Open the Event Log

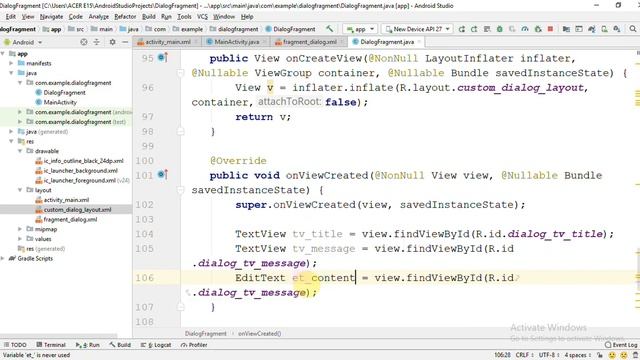(621, 345)
